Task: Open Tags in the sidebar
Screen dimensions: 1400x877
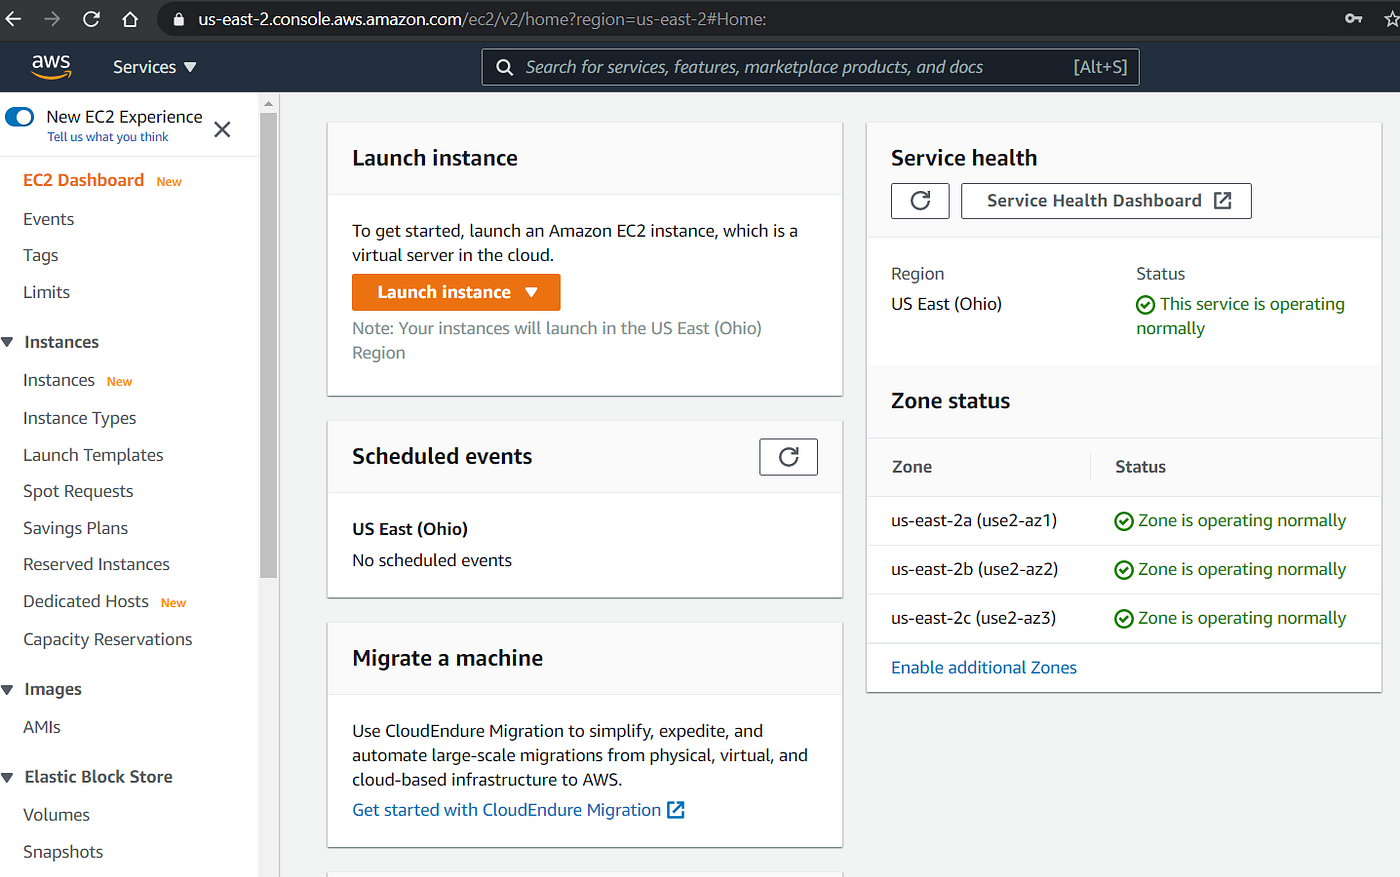Action: (40, 255)
